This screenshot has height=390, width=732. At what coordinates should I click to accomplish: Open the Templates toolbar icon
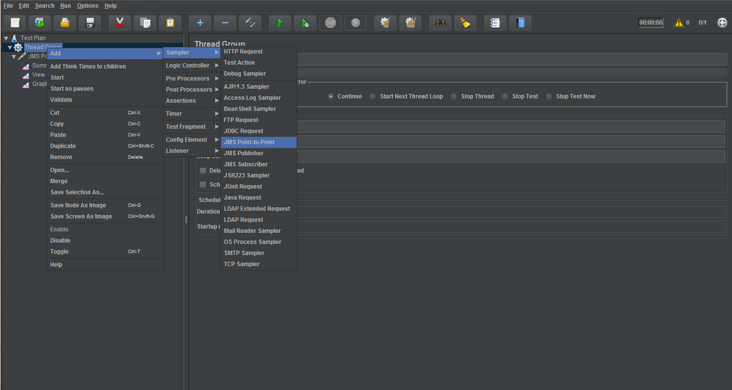coord(40,23)
